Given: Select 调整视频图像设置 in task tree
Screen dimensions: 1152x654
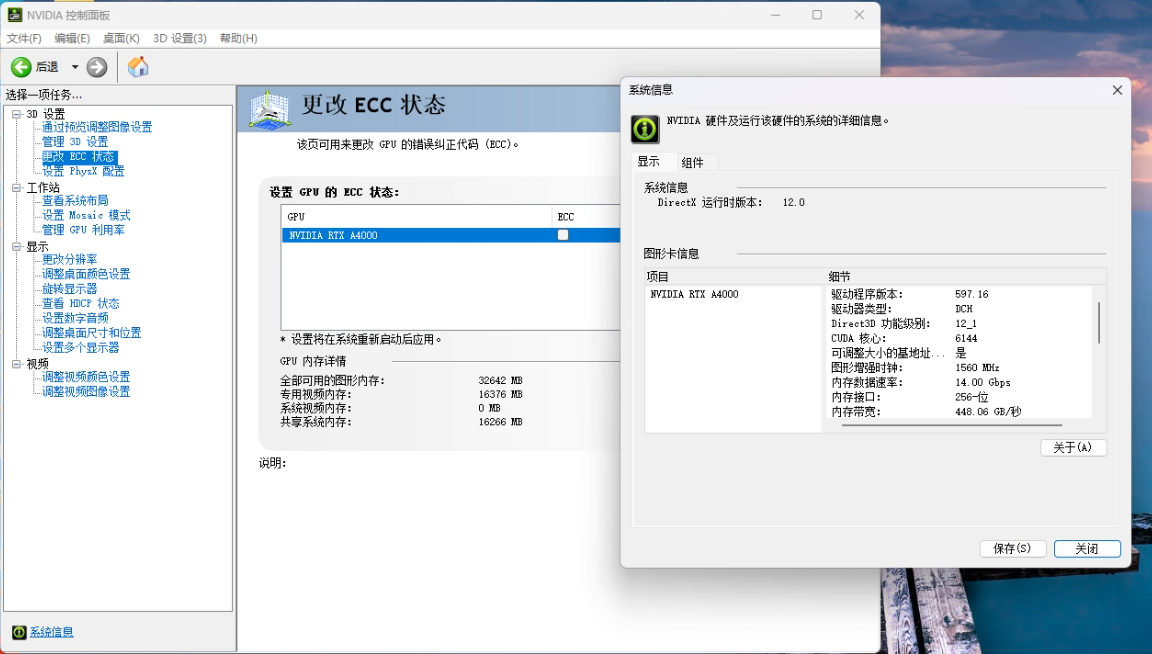Looking at the screenshot, I should (x=86, y=392).
